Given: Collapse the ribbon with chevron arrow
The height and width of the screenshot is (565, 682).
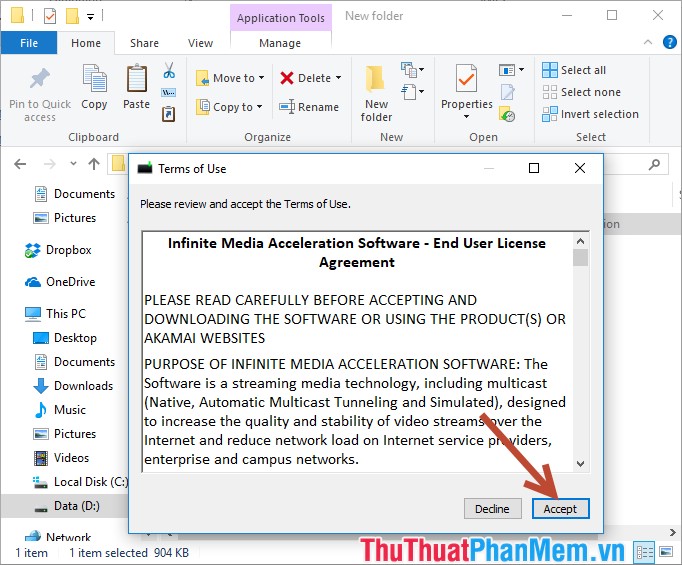Looking at the screenshot, I should 648,42.
